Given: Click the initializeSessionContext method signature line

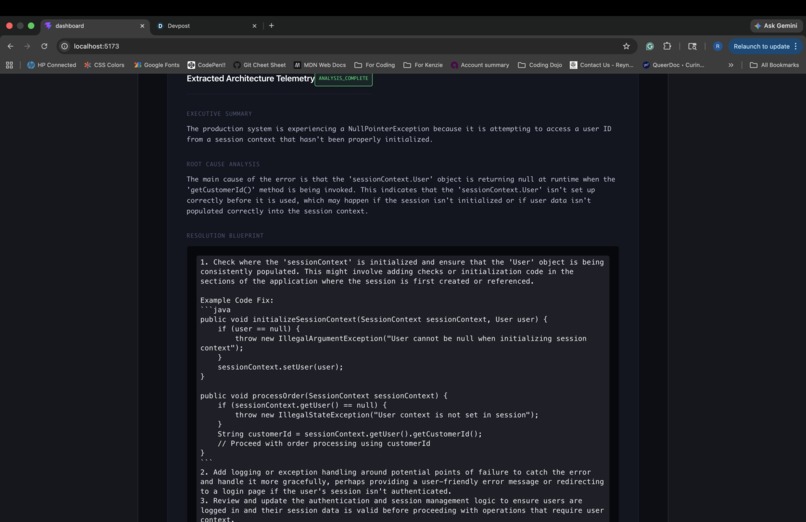Looking at the screenshot, I should pos(374,319).
